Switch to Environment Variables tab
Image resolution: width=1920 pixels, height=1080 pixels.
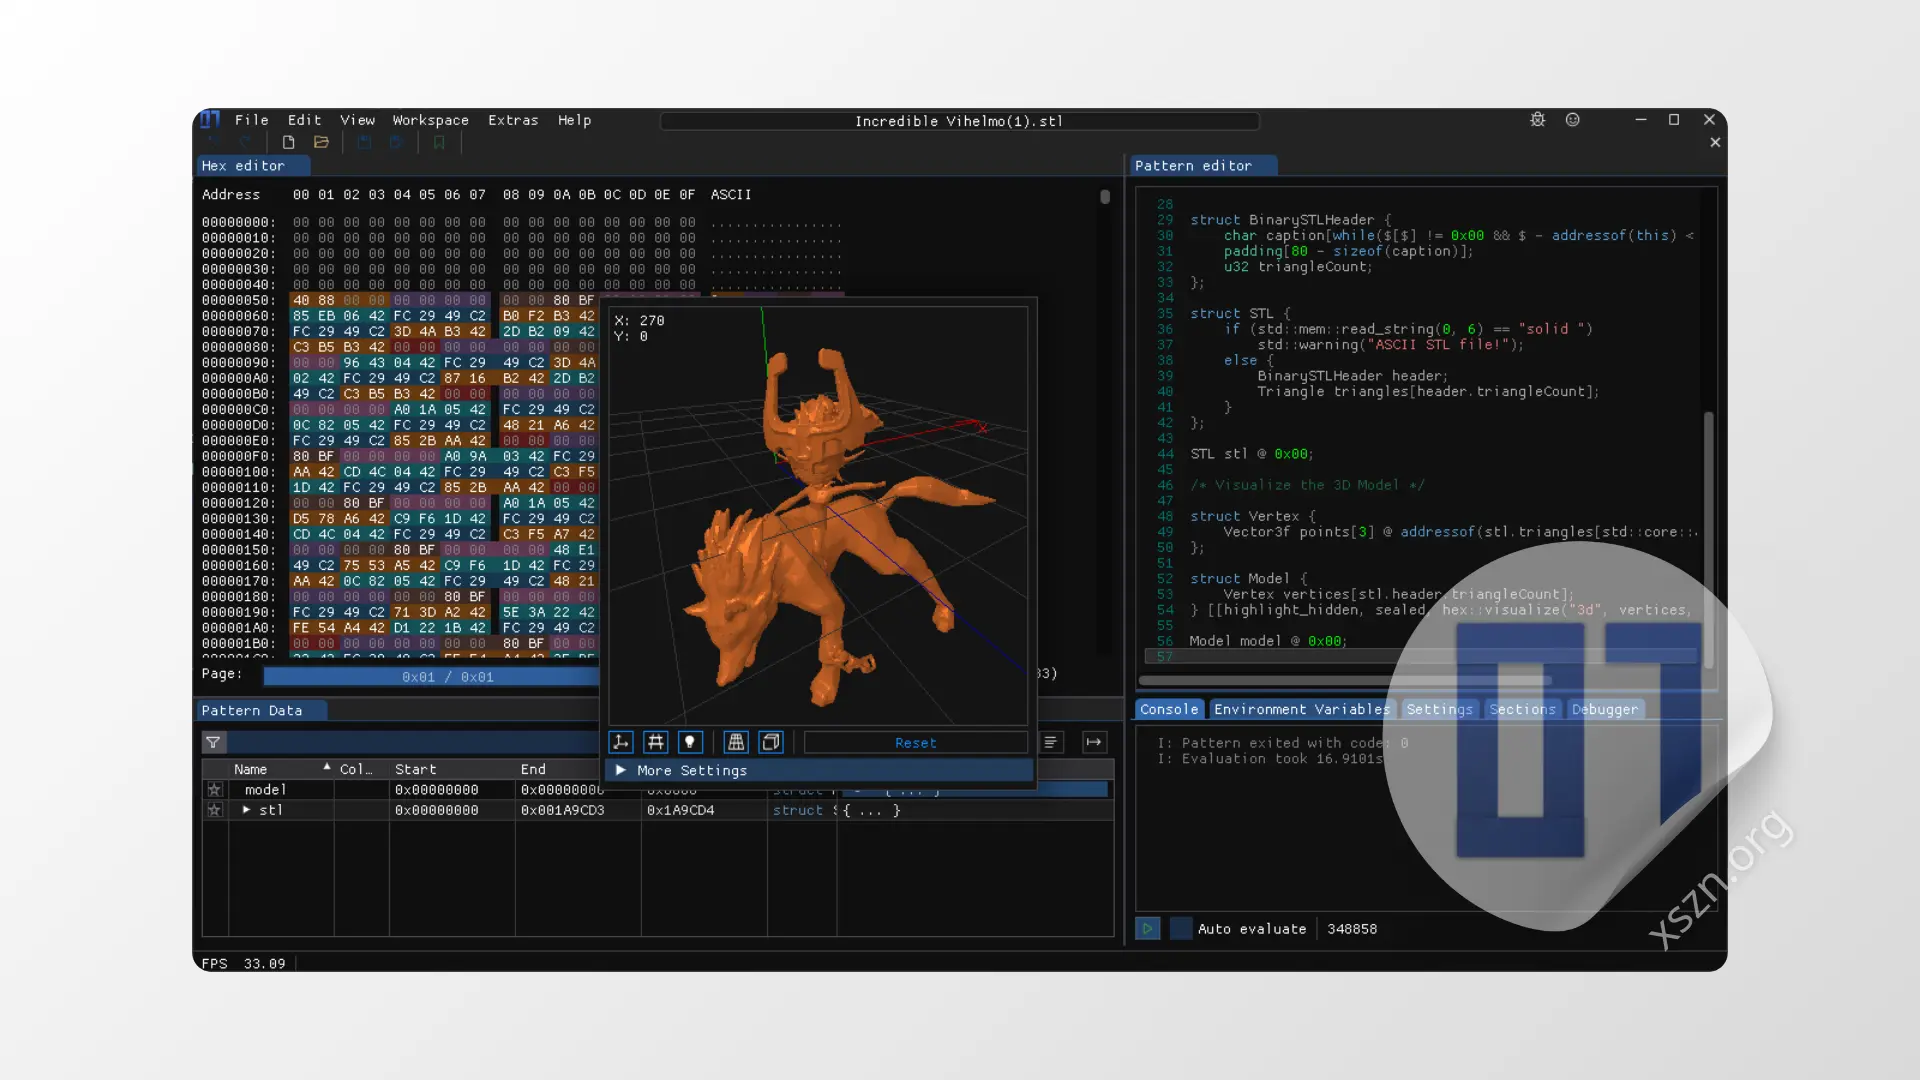pos(1301,709)
